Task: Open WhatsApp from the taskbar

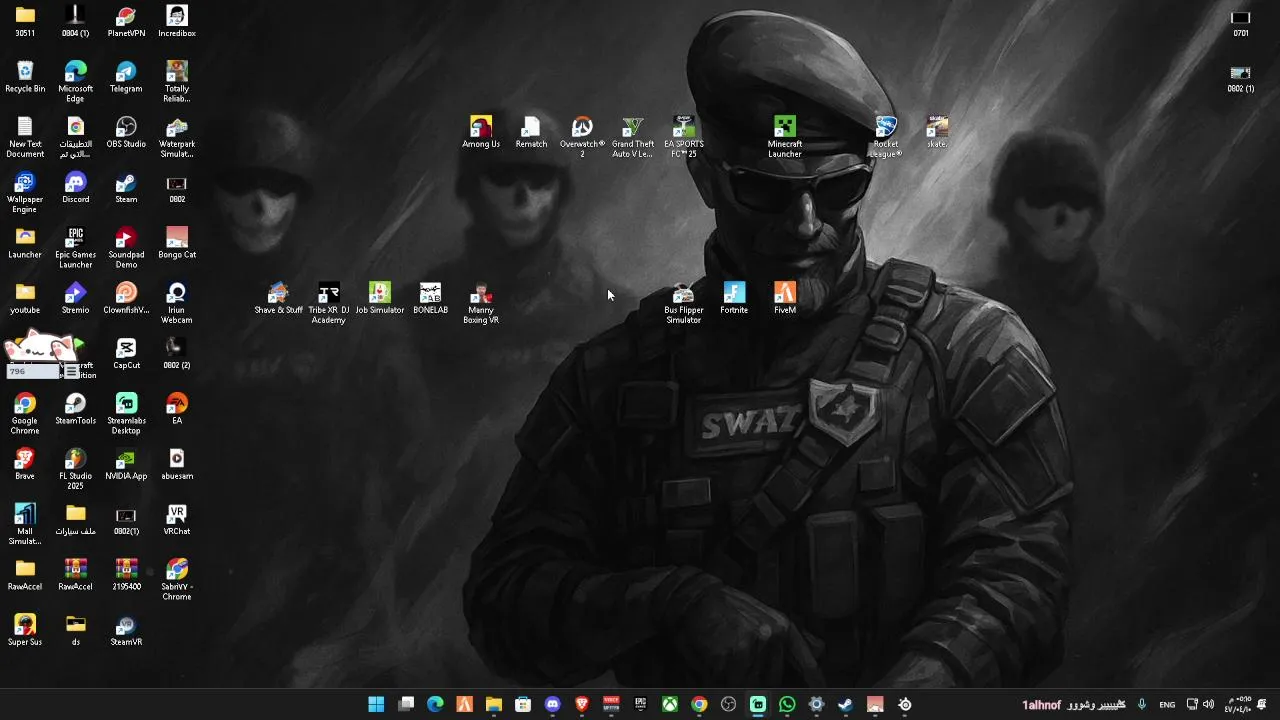Action: [x=787, y=705]
